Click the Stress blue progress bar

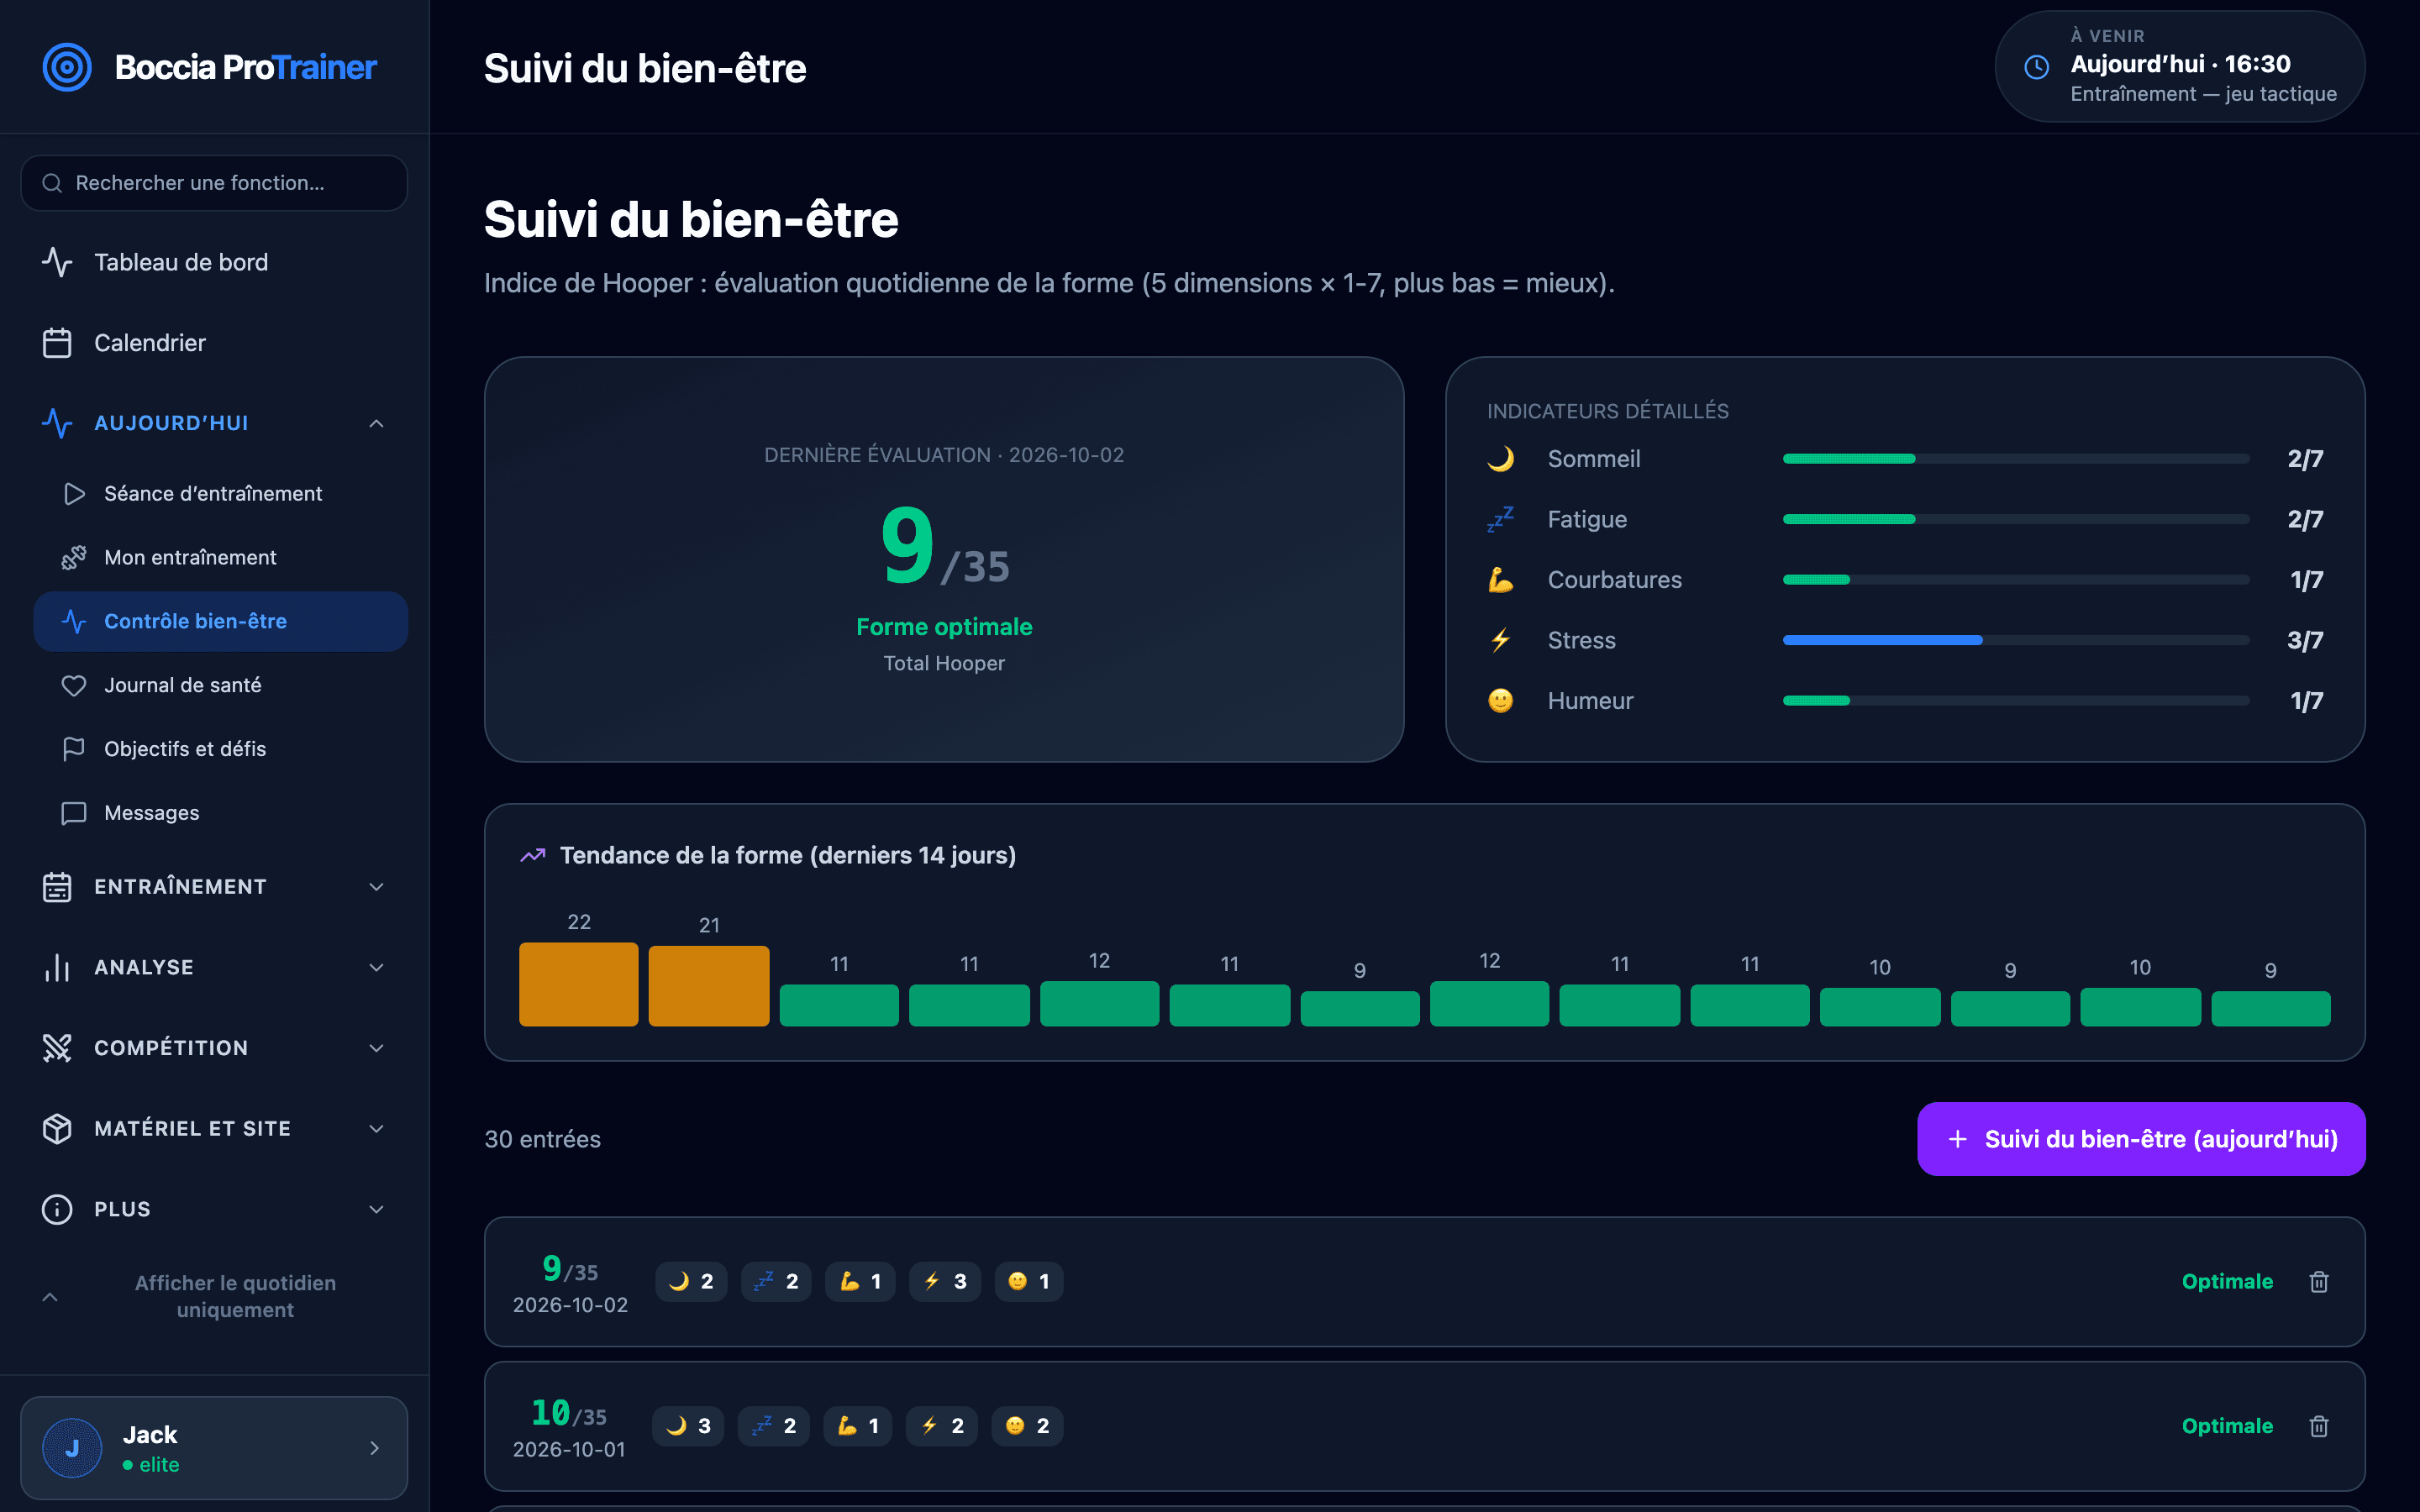(1882, 640)
